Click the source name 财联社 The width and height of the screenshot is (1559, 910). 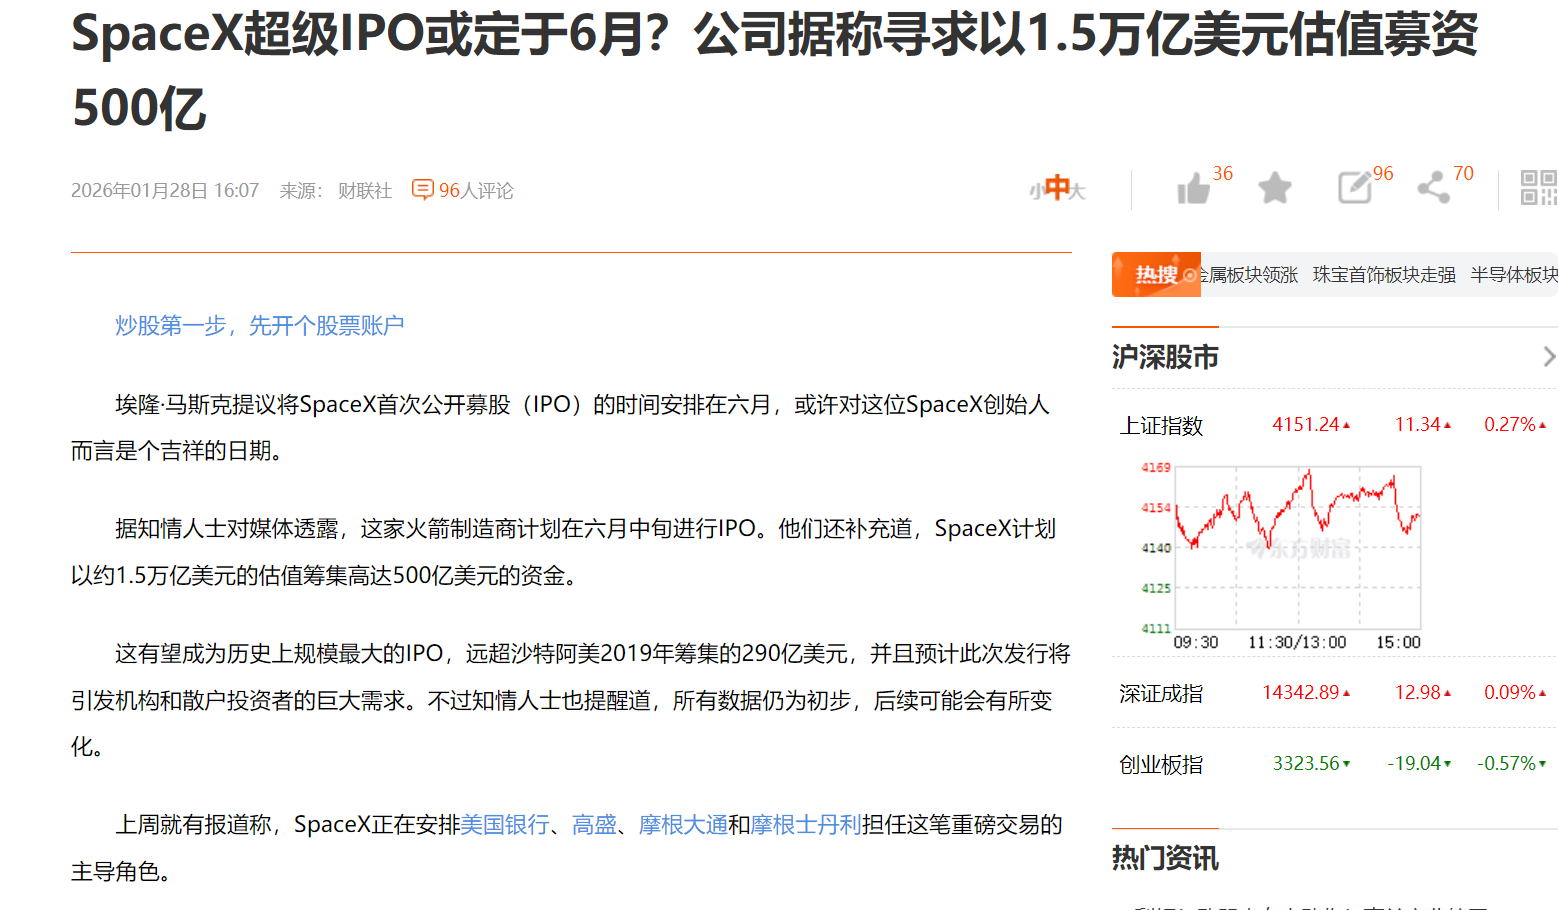pyautogui.click(x=365, y=190)
